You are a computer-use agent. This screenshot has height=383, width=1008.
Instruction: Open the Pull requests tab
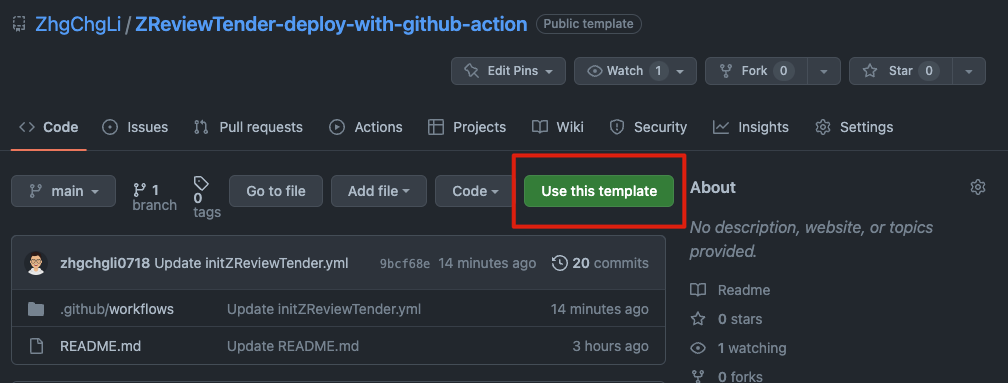[248, 127]
